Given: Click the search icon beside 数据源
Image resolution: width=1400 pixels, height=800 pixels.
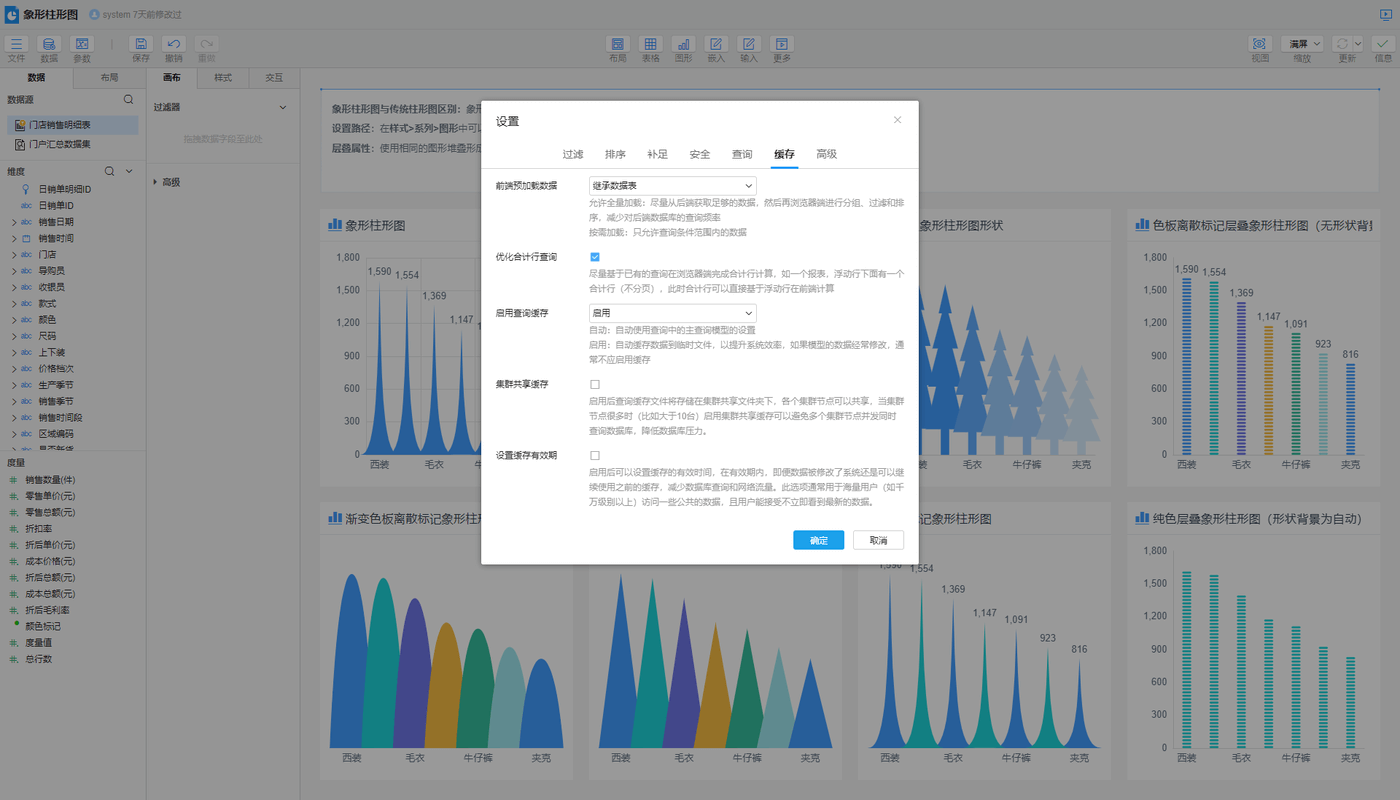Looking at the screenshot, I should (128, 100).
